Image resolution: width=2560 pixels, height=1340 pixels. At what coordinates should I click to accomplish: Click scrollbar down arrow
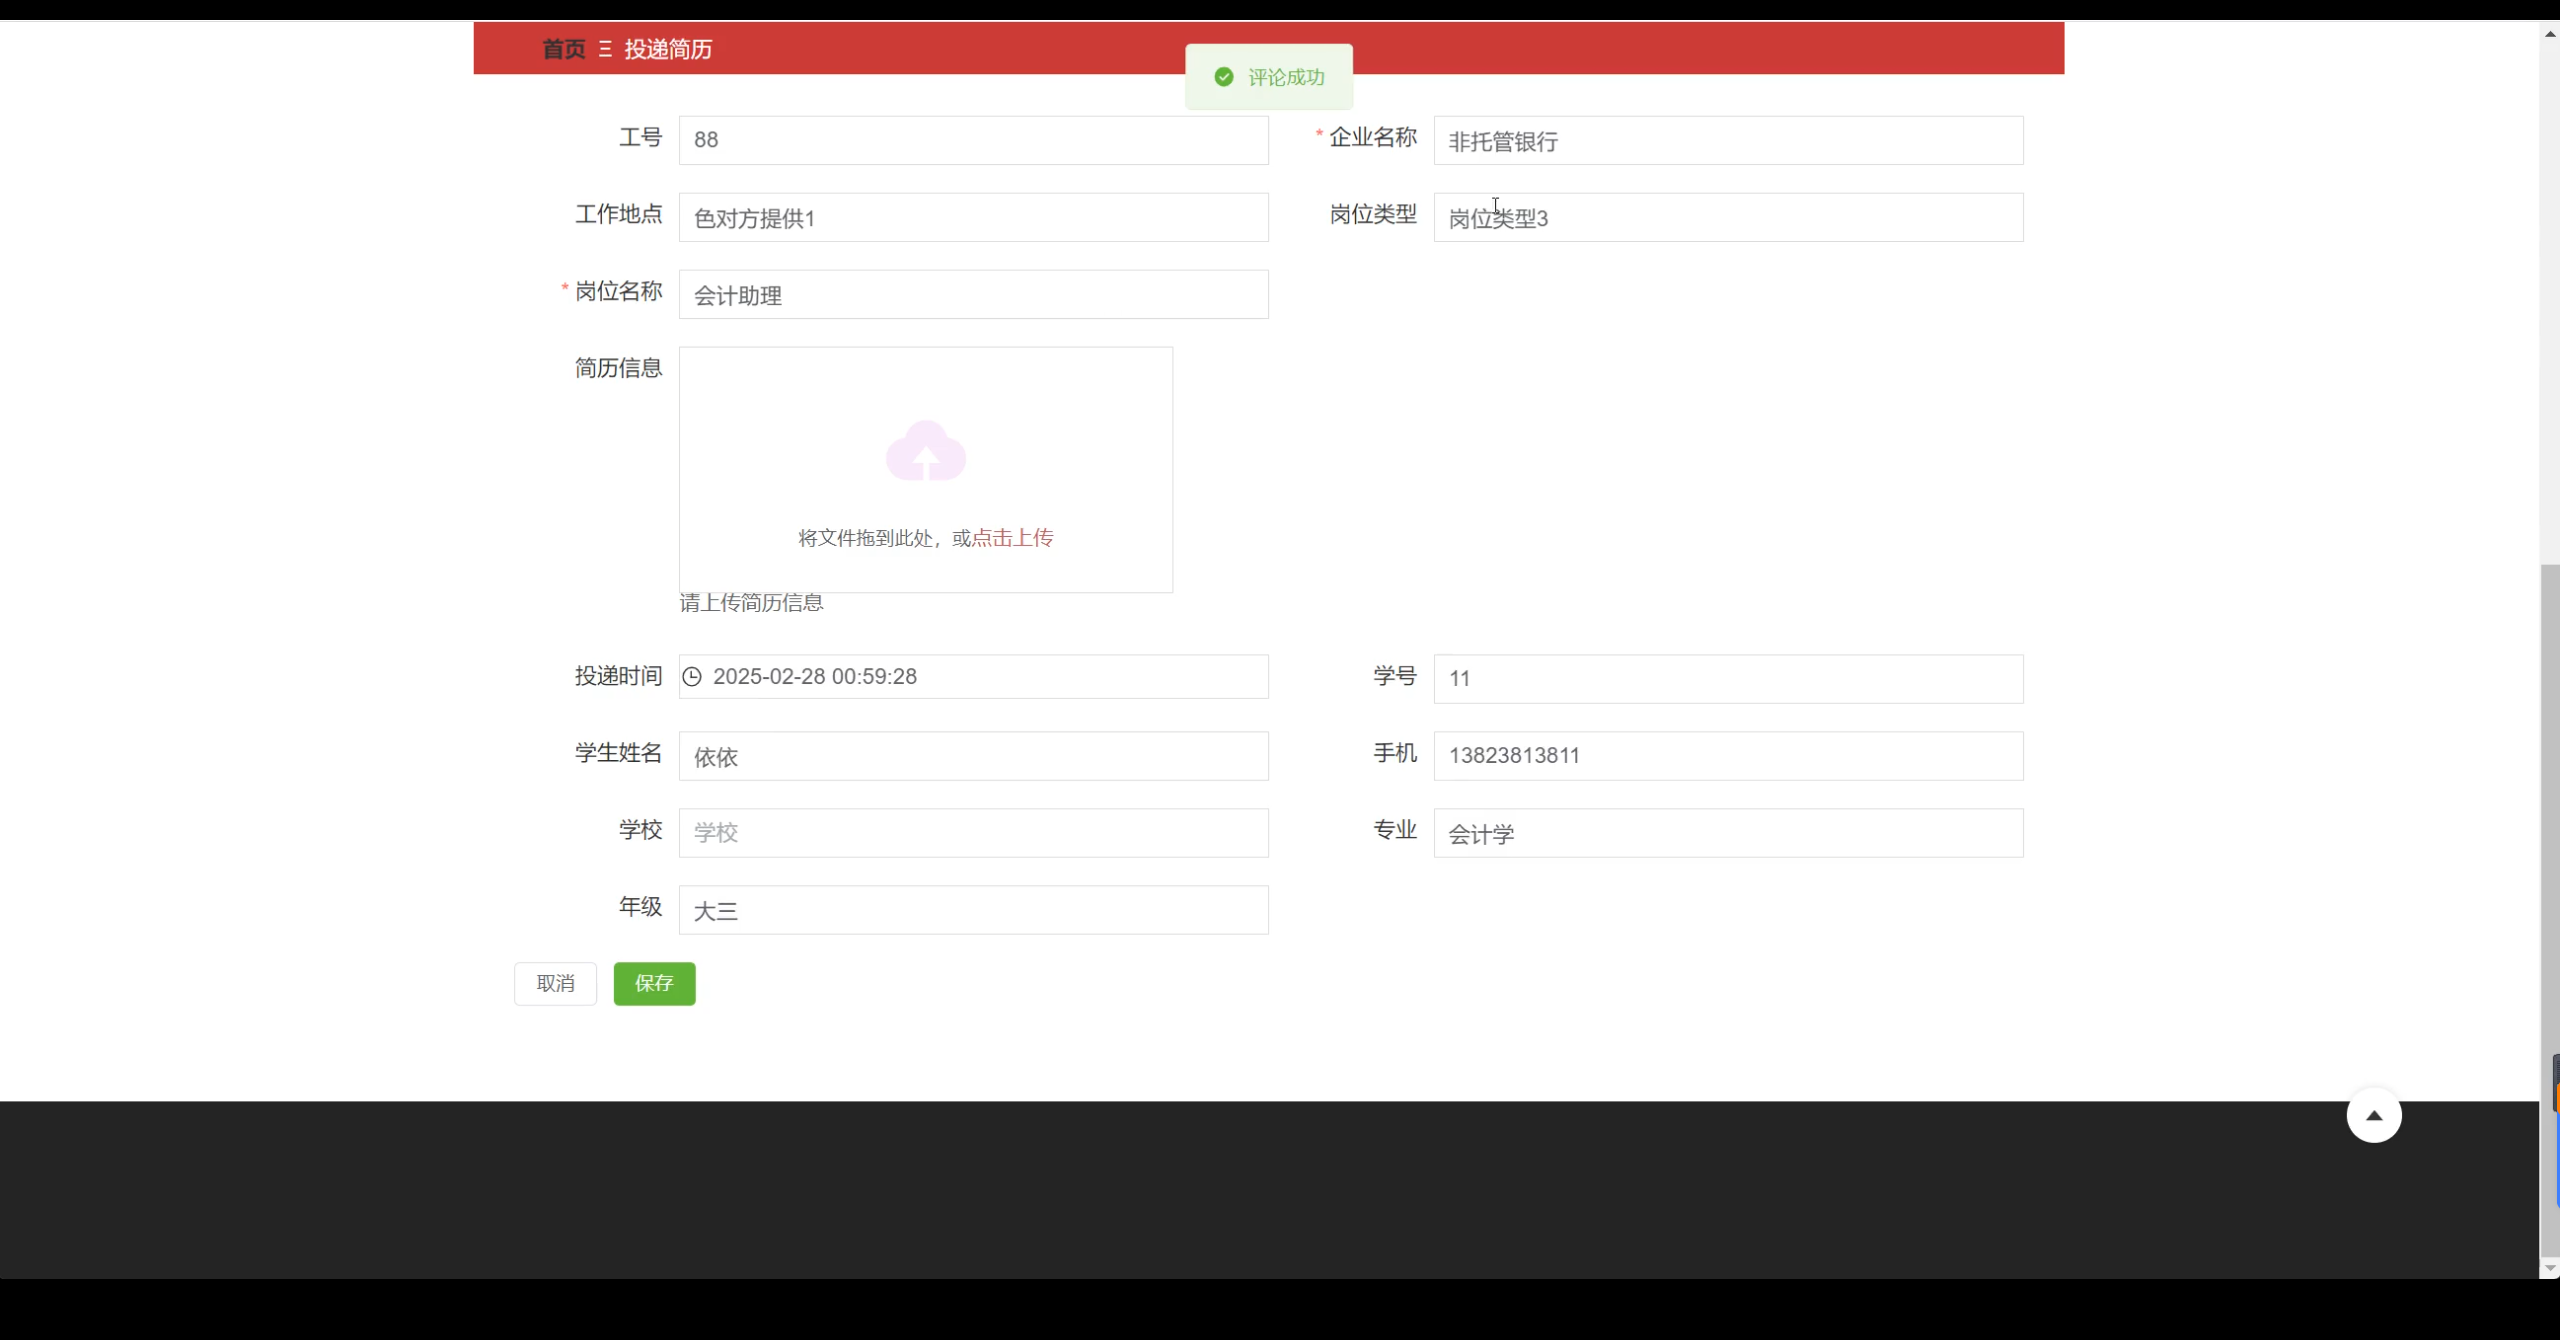(x=2549, y=1268)
